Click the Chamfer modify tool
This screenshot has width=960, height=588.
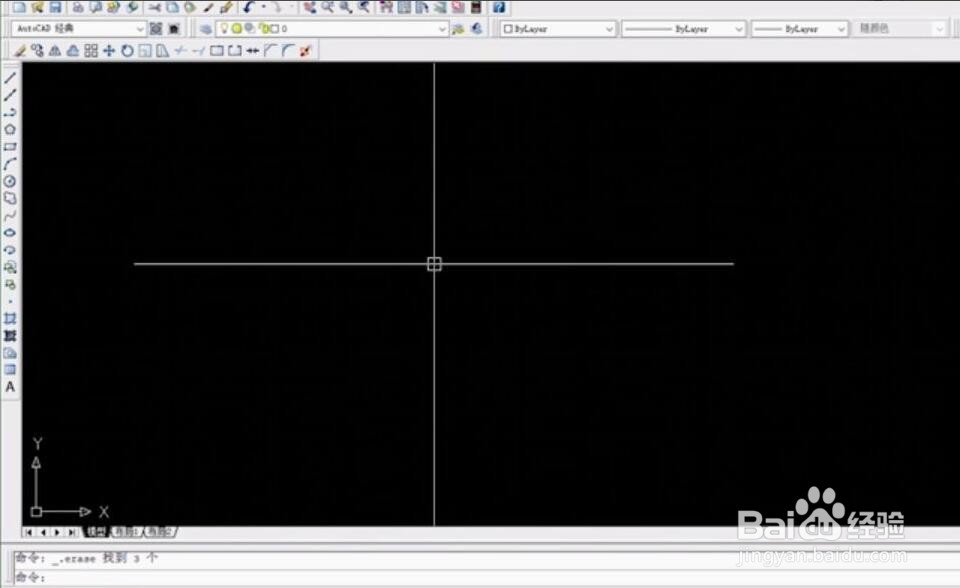click(x=270, y=51)
